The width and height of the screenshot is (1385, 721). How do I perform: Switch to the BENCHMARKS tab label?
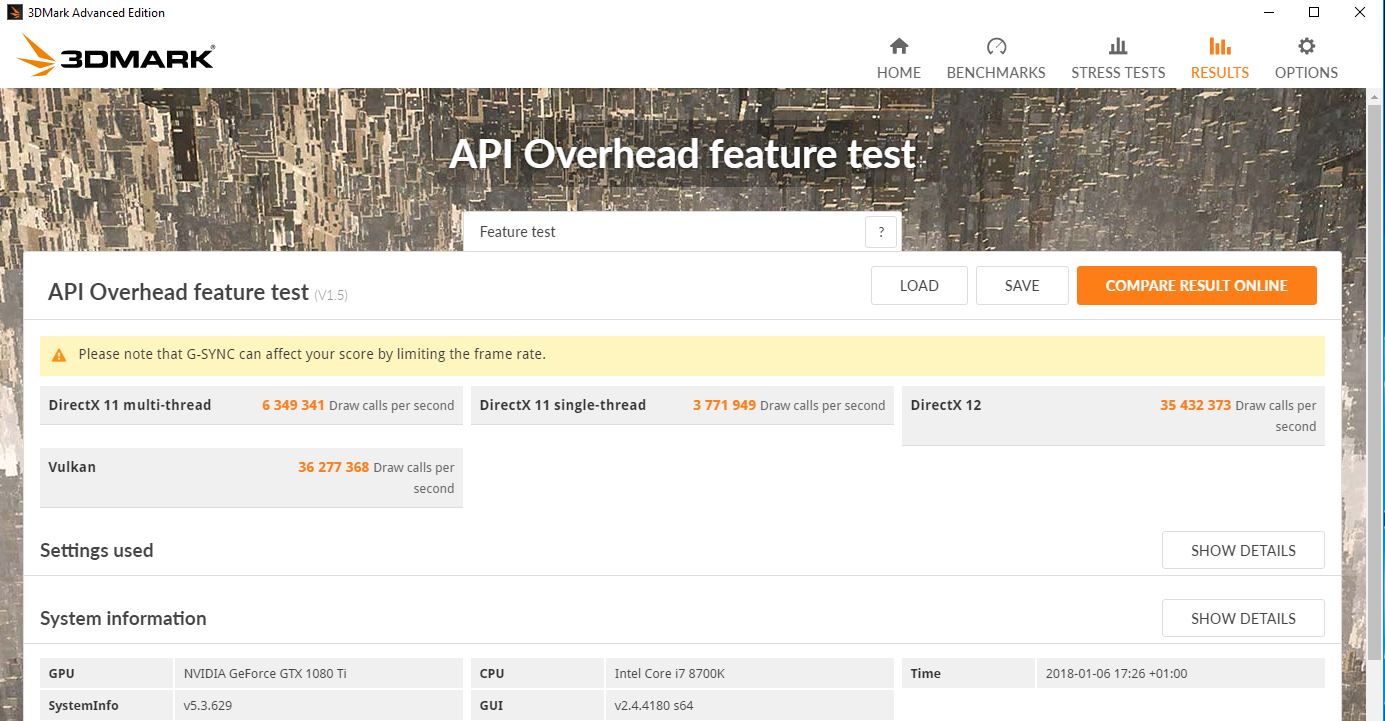996,73
